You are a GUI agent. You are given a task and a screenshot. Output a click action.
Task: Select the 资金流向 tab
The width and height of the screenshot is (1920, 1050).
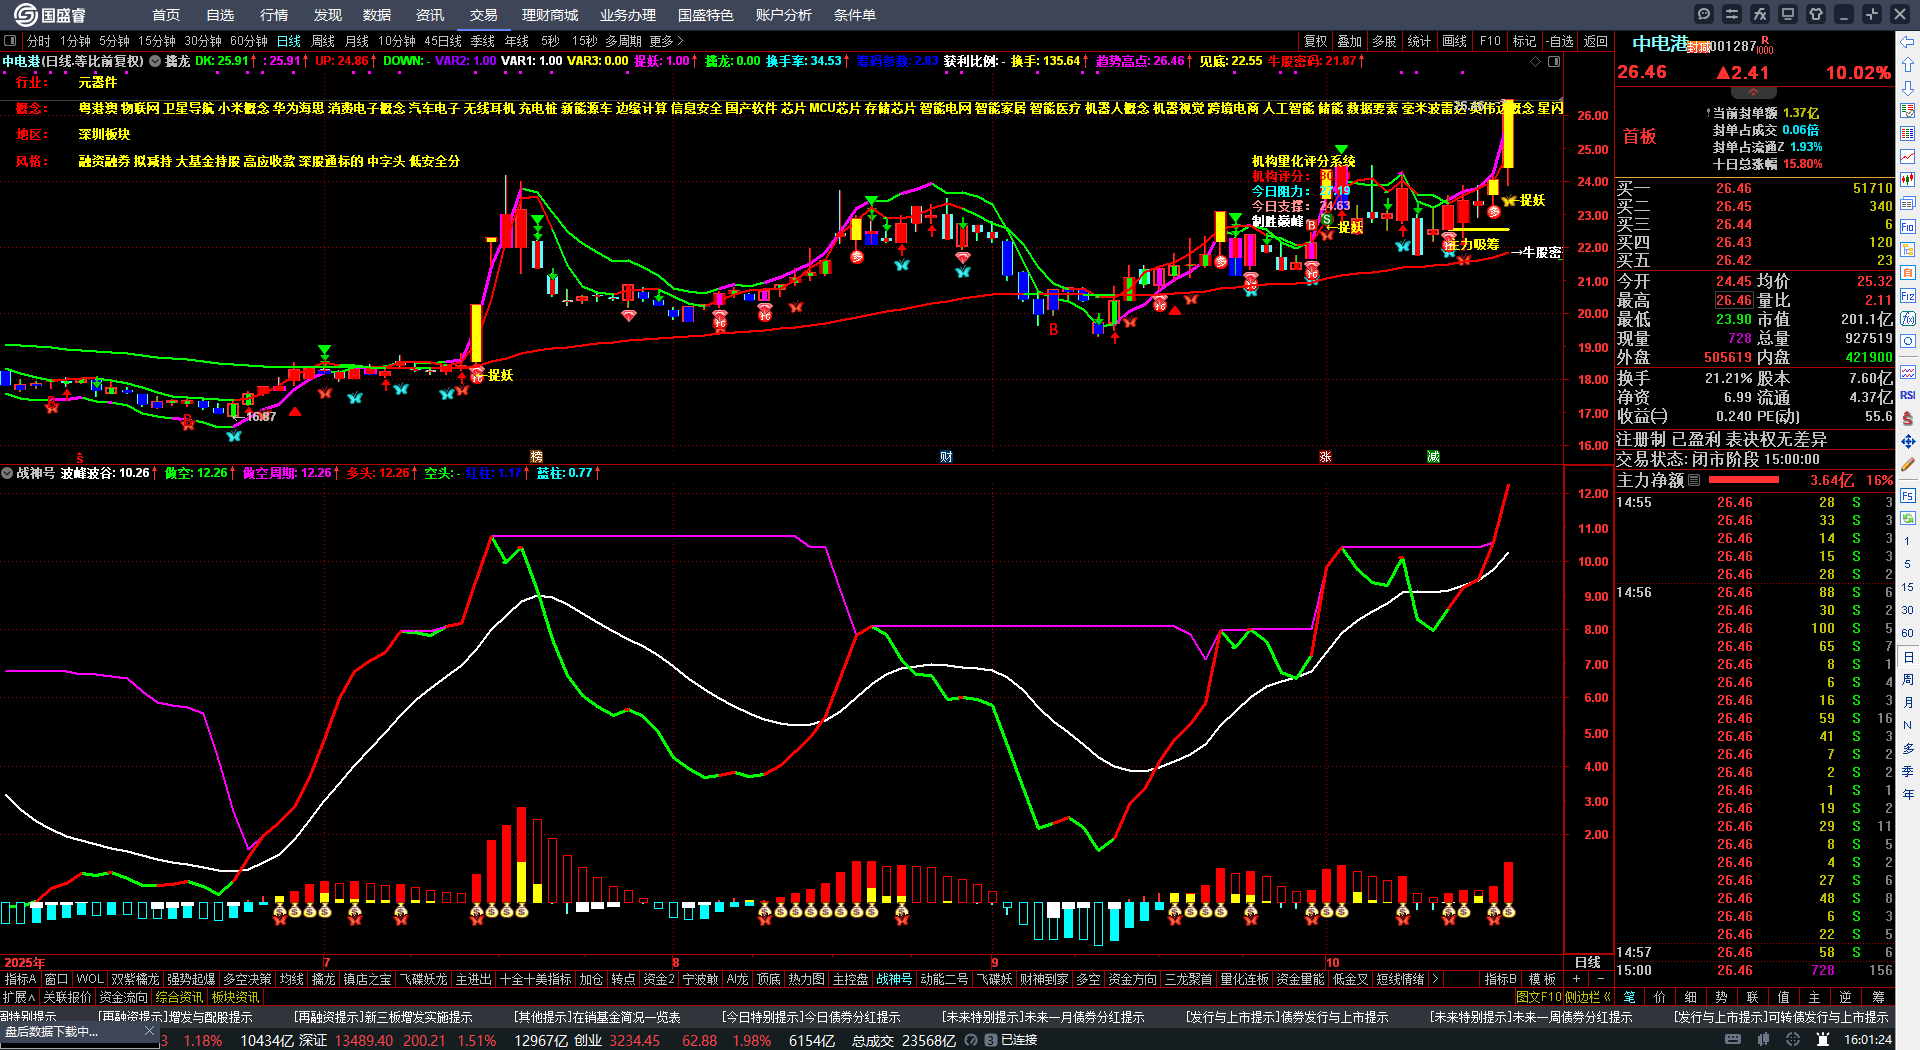123,997
